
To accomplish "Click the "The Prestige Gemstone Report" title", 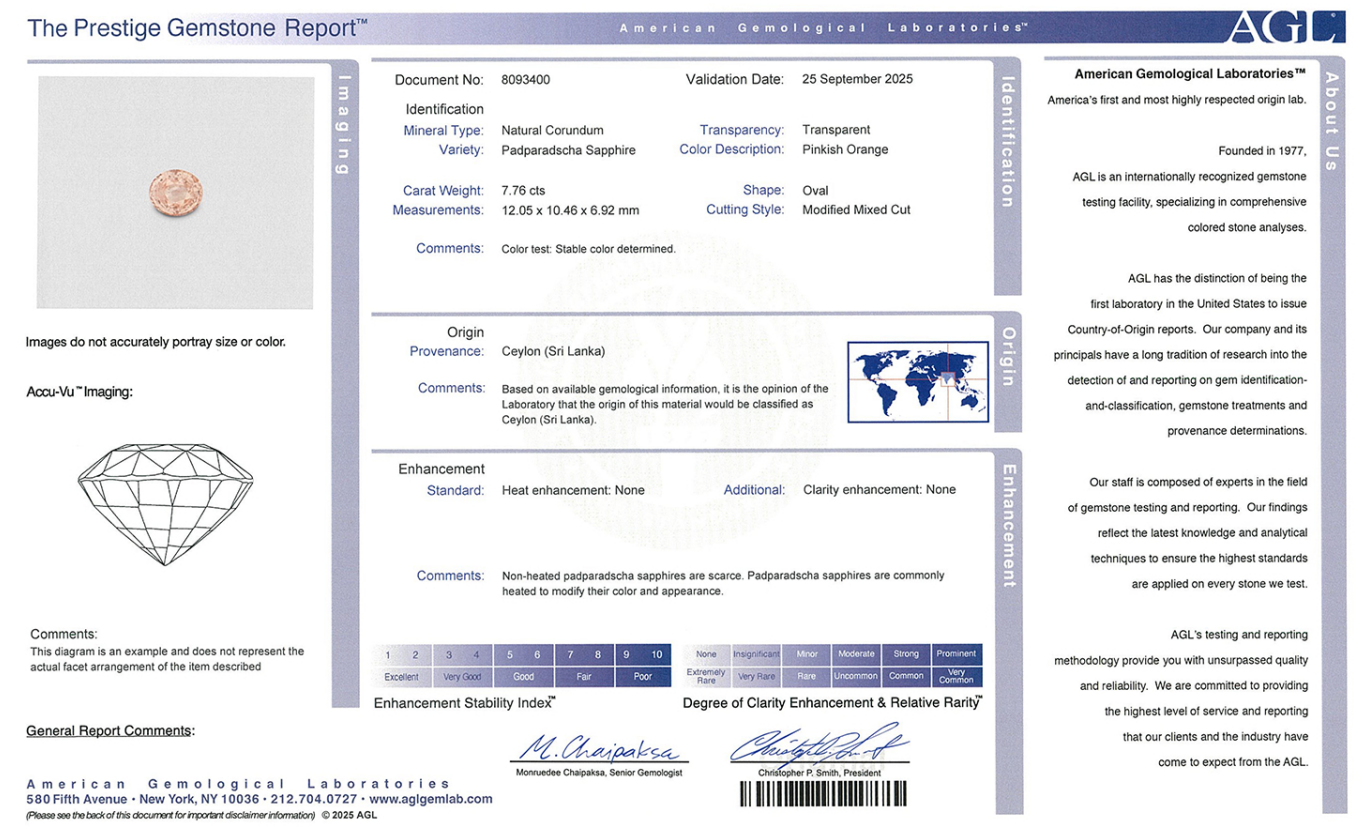I will [x=197, y=28].
